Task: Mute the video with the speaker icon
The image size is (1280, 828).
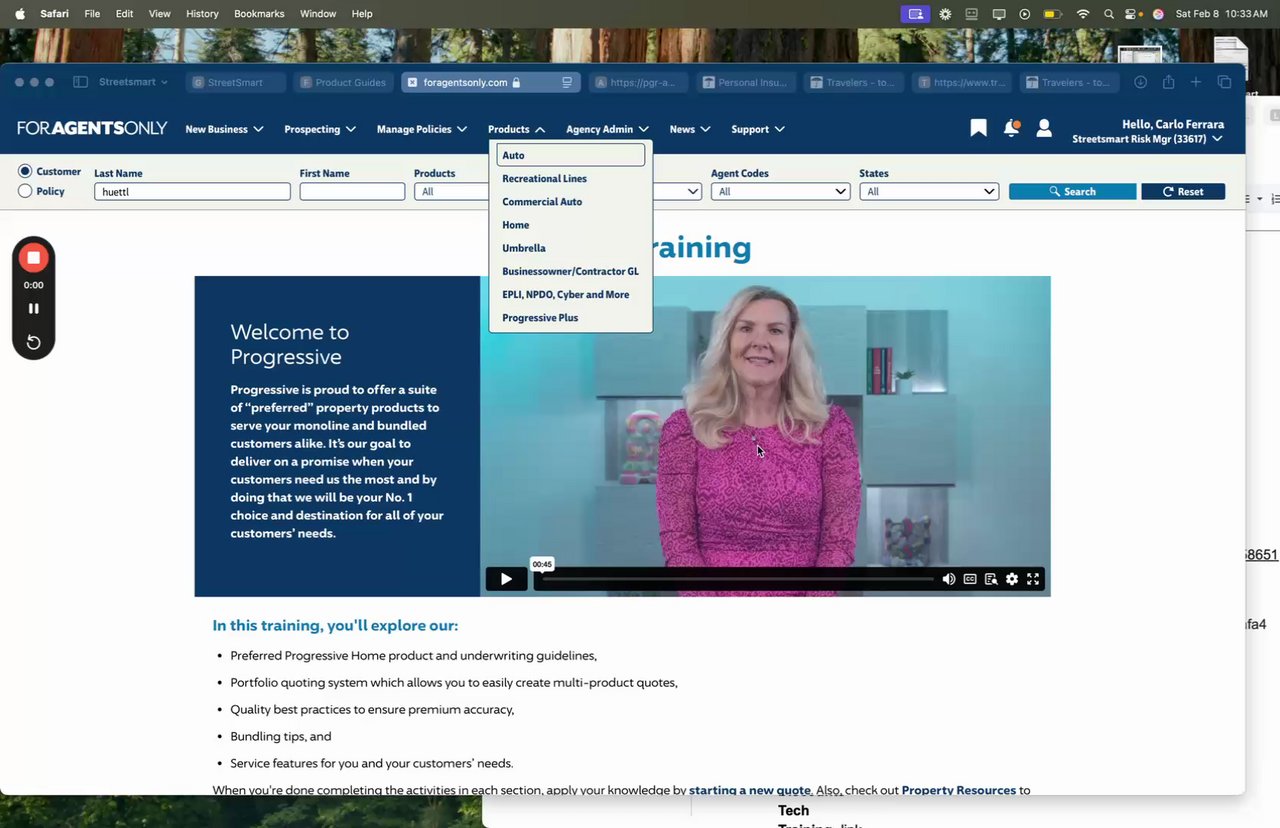Action: click(x=948, y=579)
